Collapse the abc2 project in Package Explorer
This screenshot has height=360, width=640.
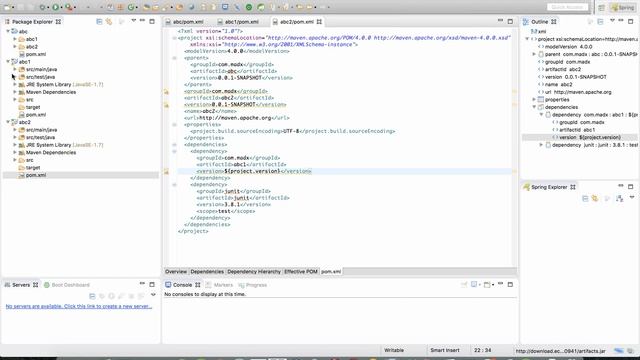point(8,122)
